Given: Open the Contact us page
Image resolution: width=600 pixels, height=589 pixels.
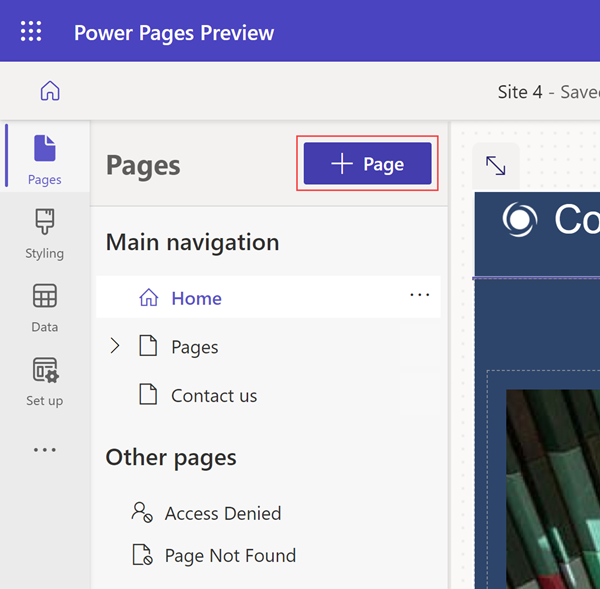Looking at the screenshot, I should point(213,396).
